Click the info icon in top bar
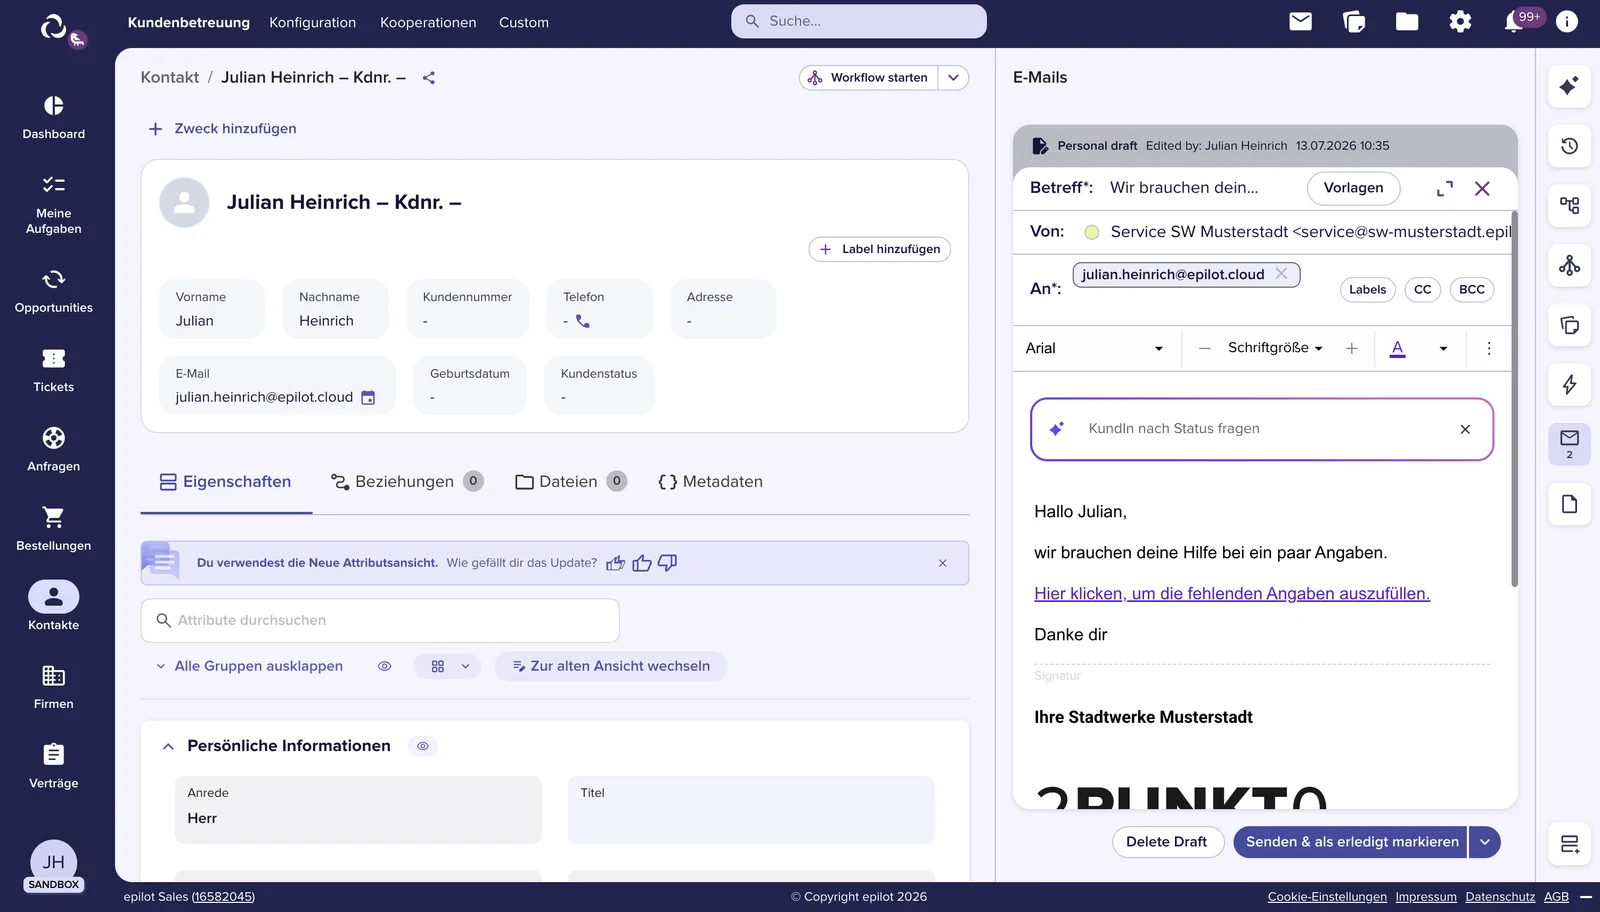 click(1567, 21)
